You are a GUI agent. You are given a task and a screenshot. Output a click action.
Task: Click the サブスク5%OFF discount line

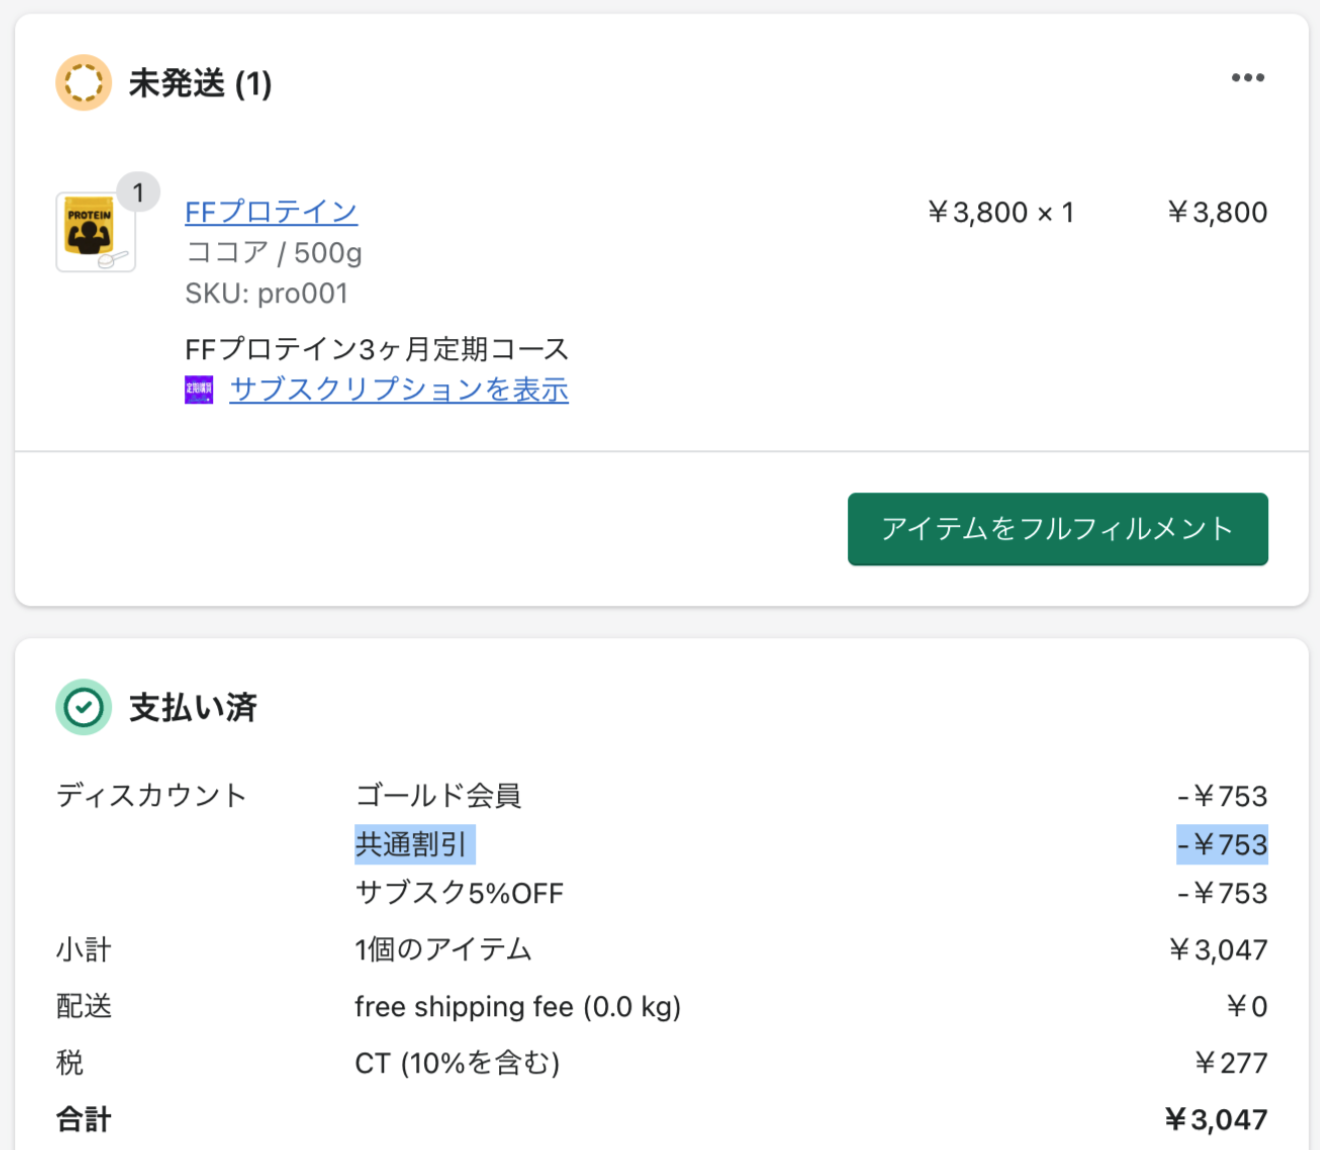(x=459, y=893)
